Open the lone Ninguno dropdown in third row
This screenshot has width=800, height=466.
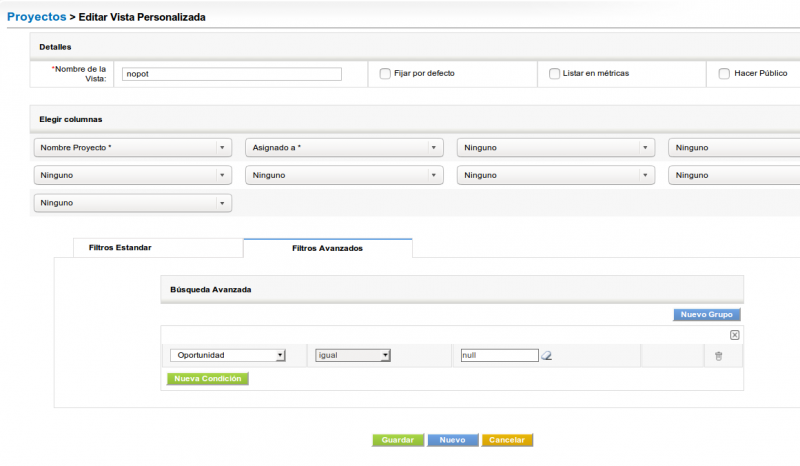tap(132, 203)
